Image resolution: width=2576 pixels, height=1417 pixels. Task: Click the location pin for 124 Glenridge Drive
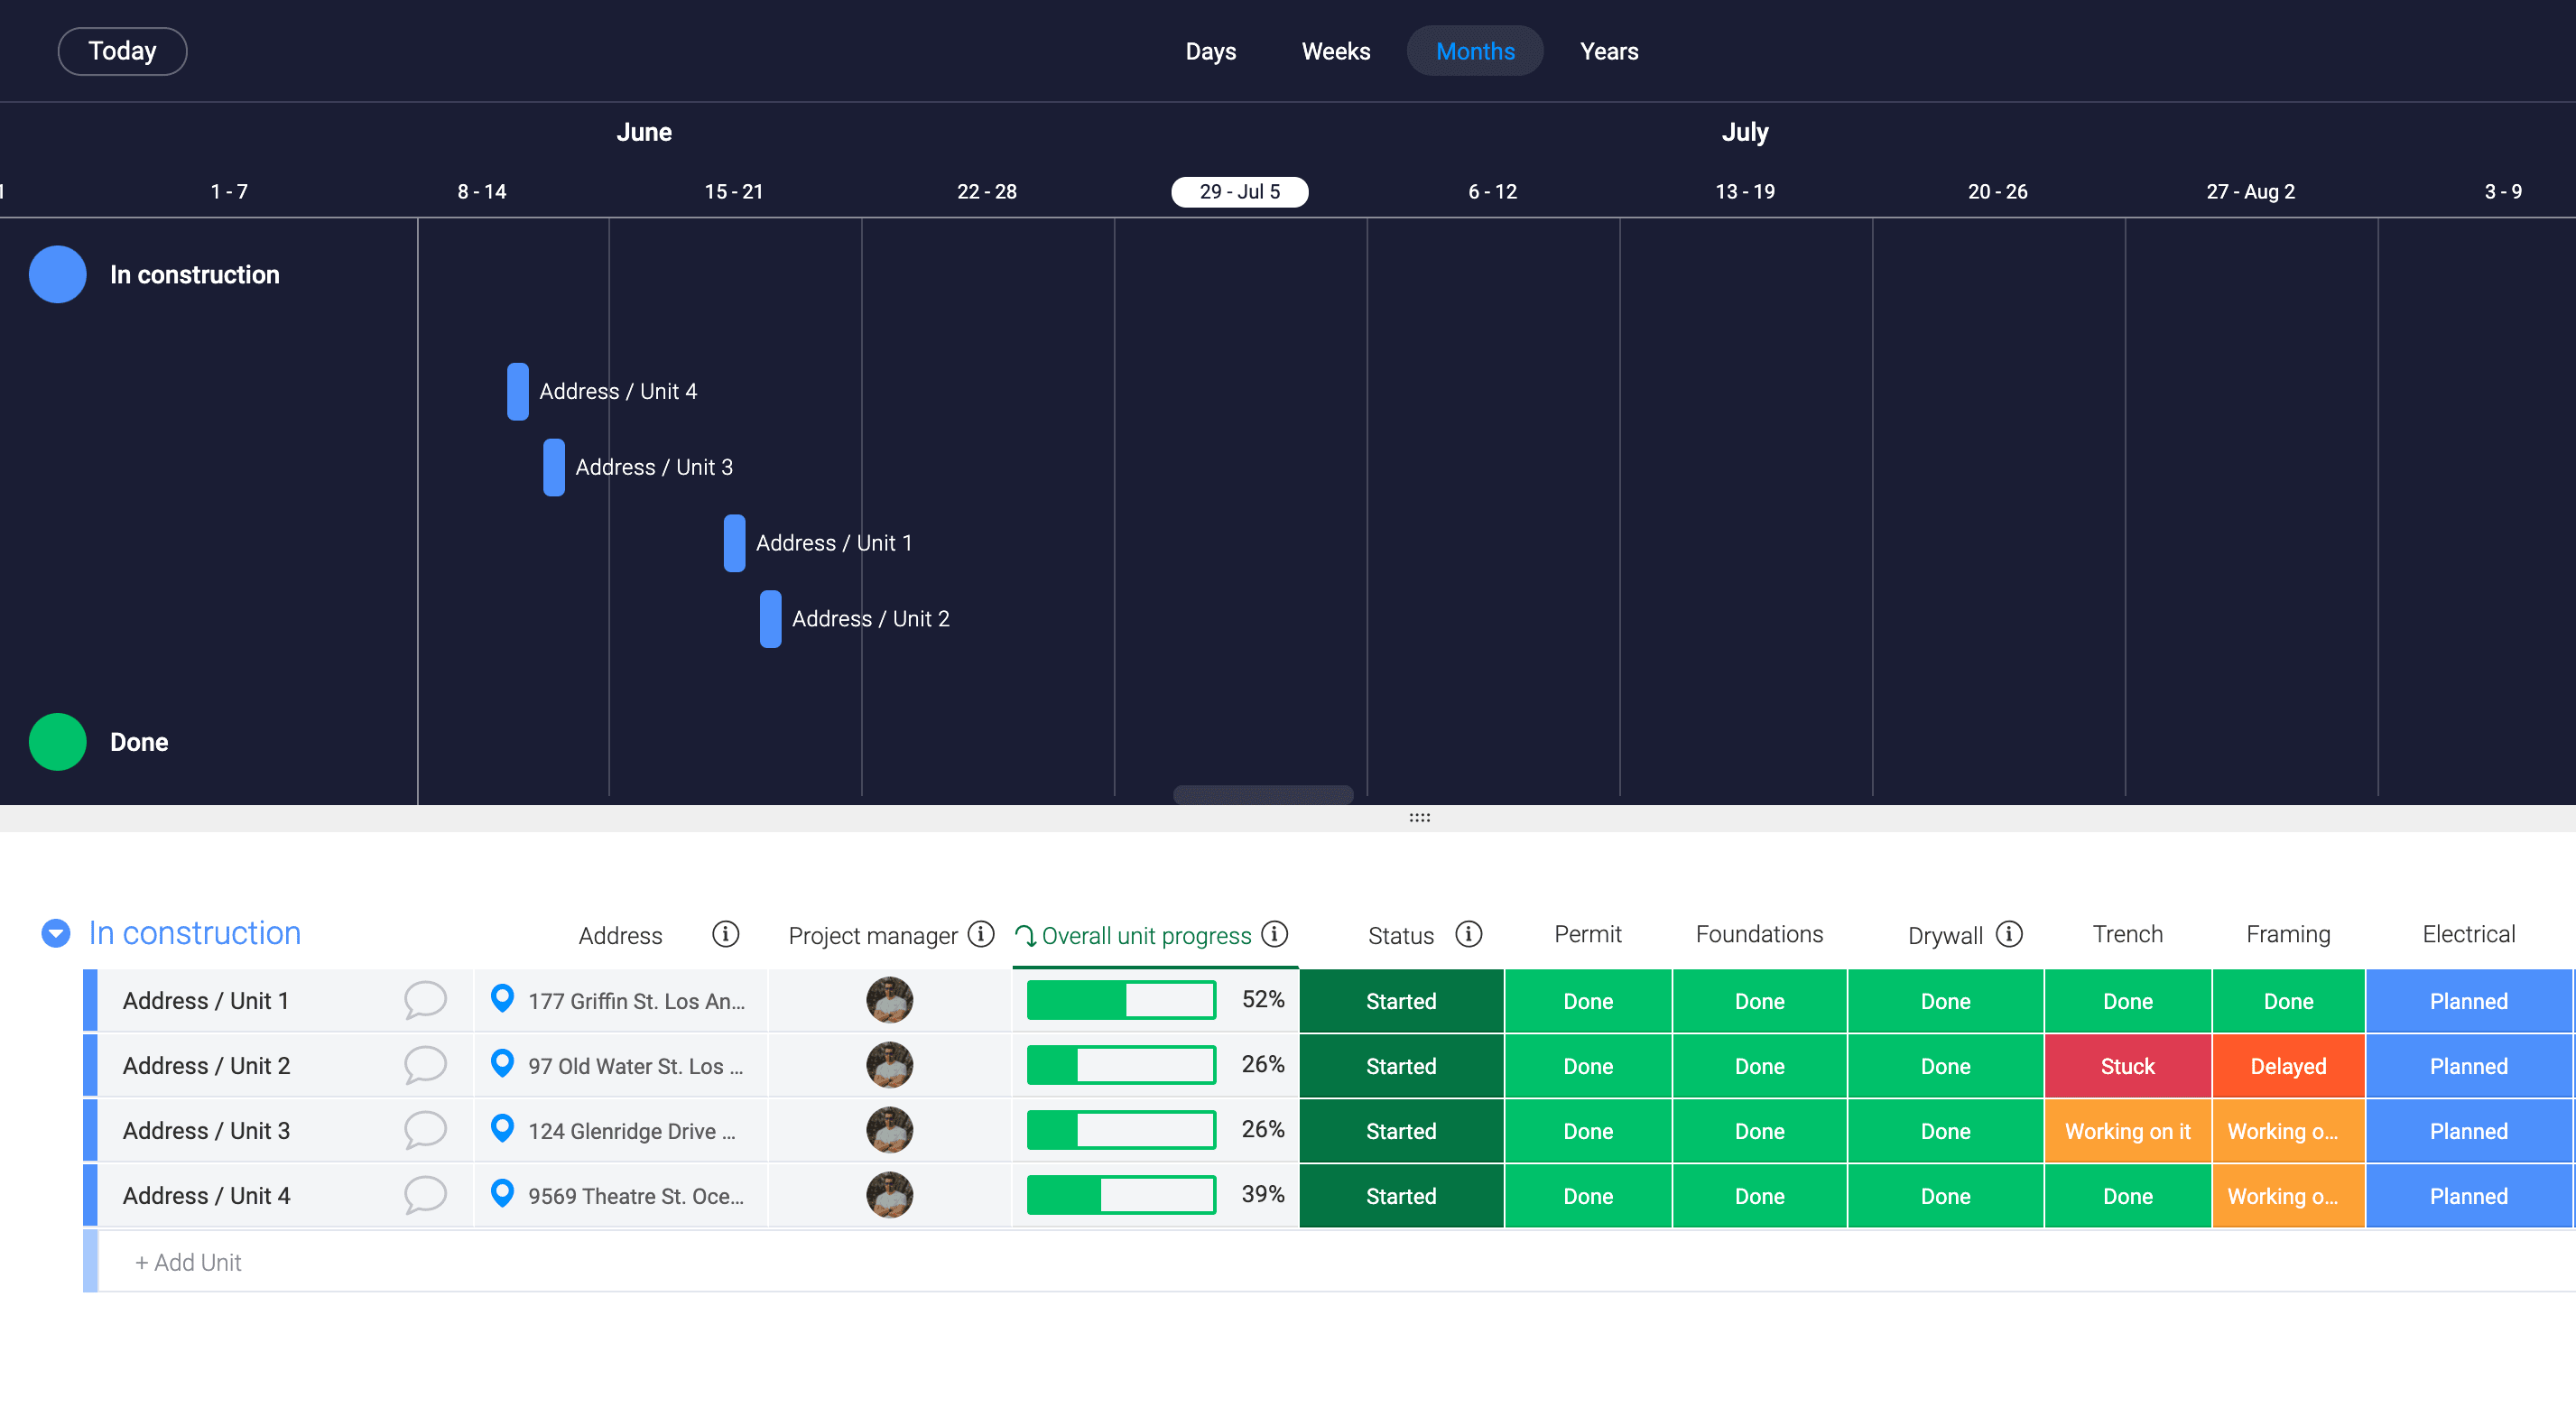(x=502, y=1128)
